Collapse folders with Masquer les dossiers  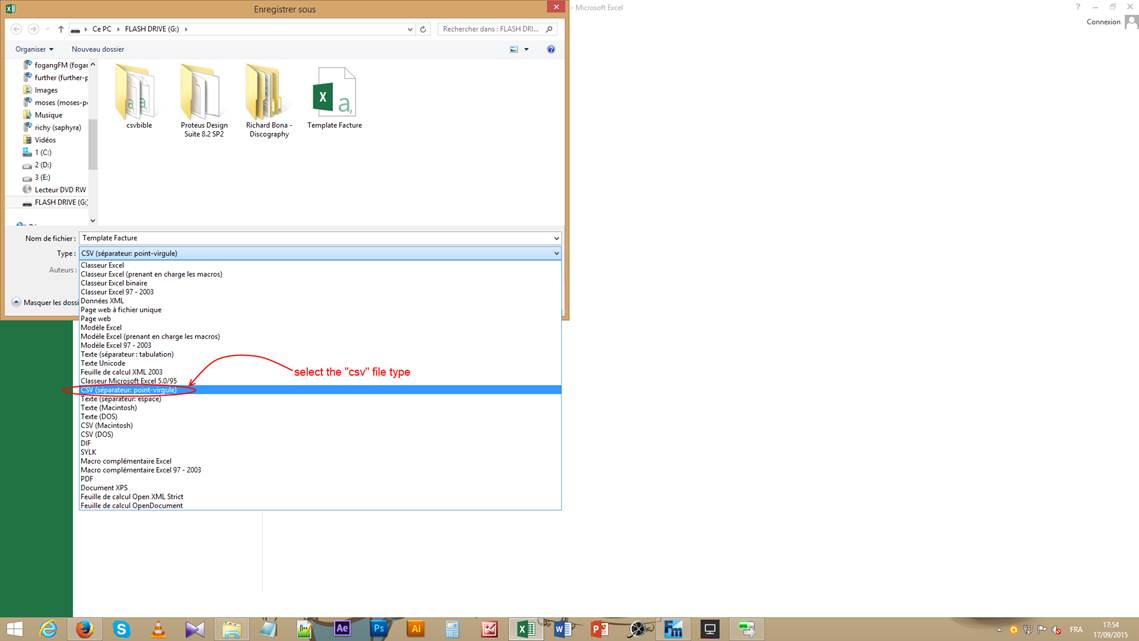click(45, 302)
